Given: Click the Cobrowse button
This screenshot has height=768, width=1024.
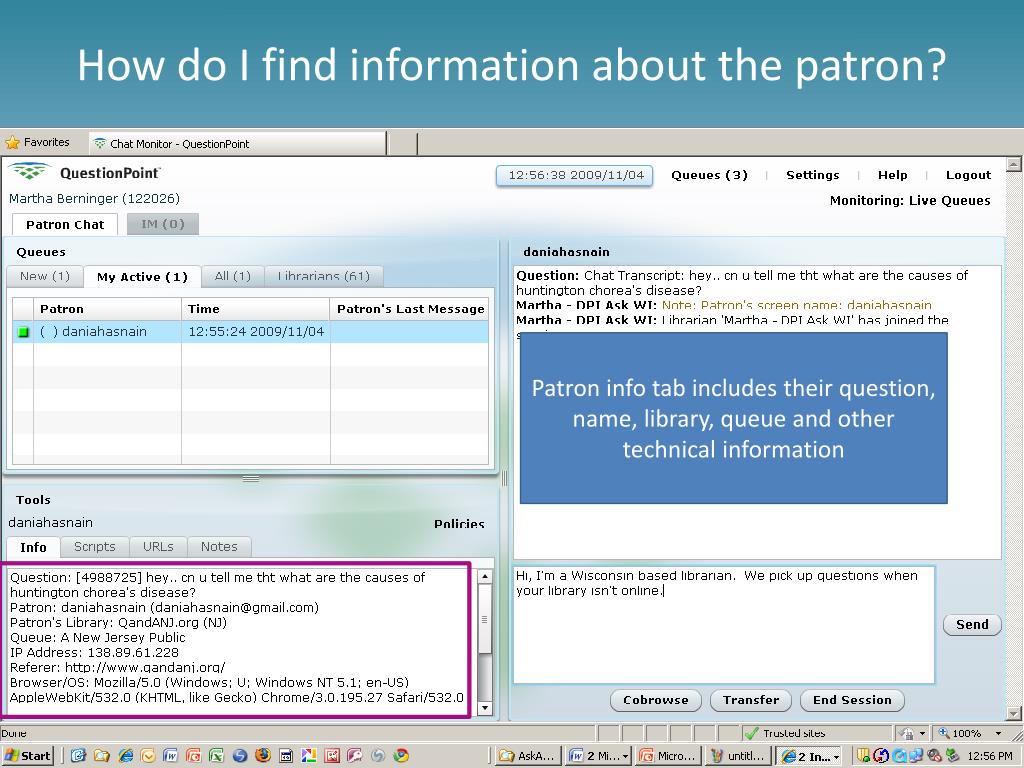Looking at the screenshot, I should coord(656,700).
